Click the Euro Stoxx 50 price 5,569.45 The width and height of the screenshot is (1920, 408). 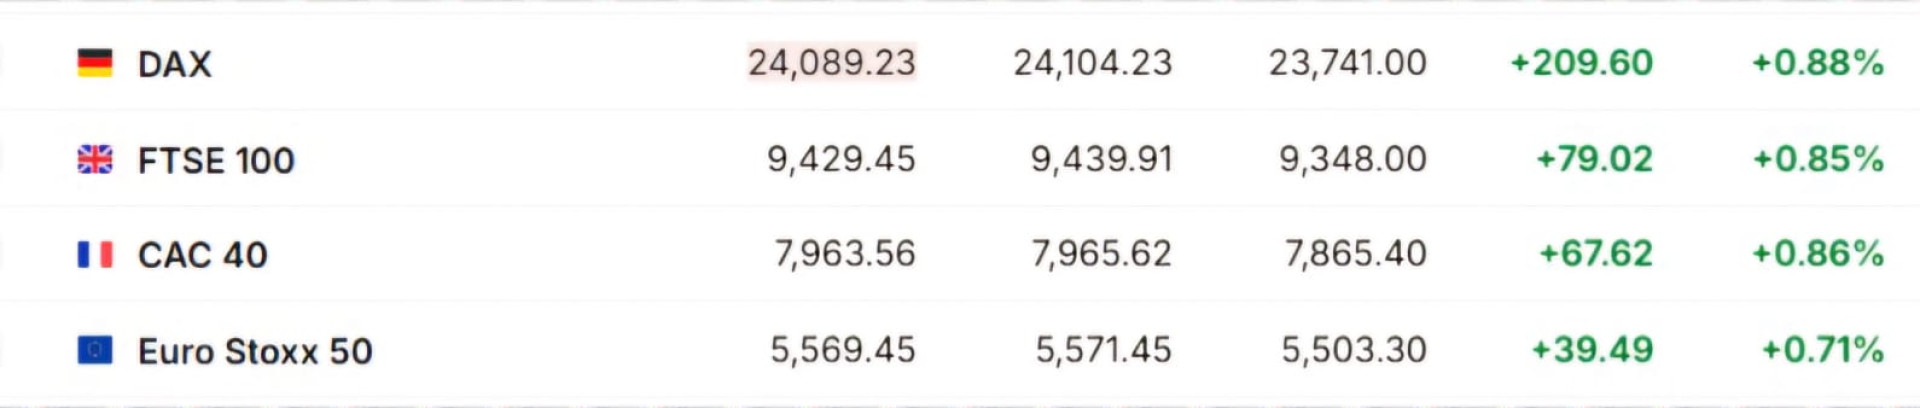coord(843,350)
